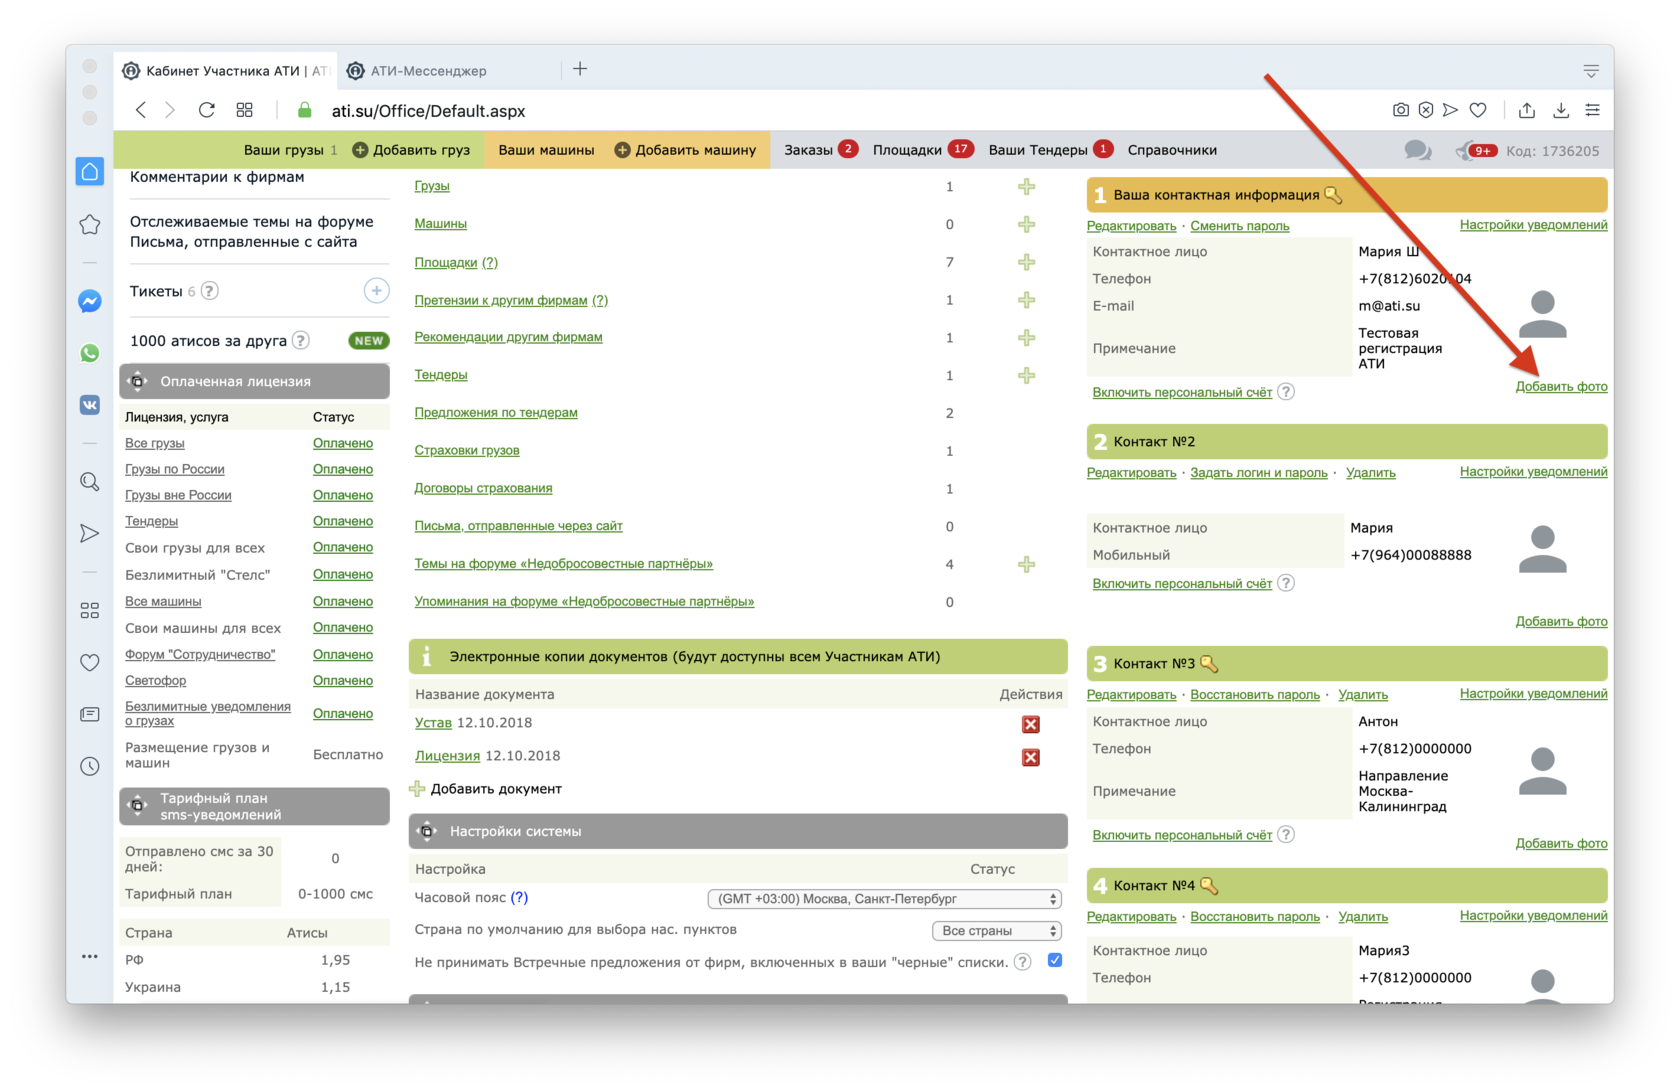Switch to АТИ-Мессенджер tab
The height and width of the screenshot is (1091, 1680).
tap(428, 71)
